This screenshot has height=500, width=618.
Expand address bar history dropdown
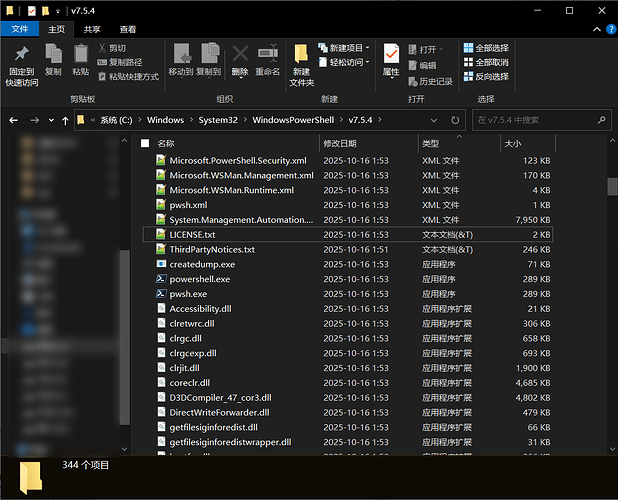point(434,120)
